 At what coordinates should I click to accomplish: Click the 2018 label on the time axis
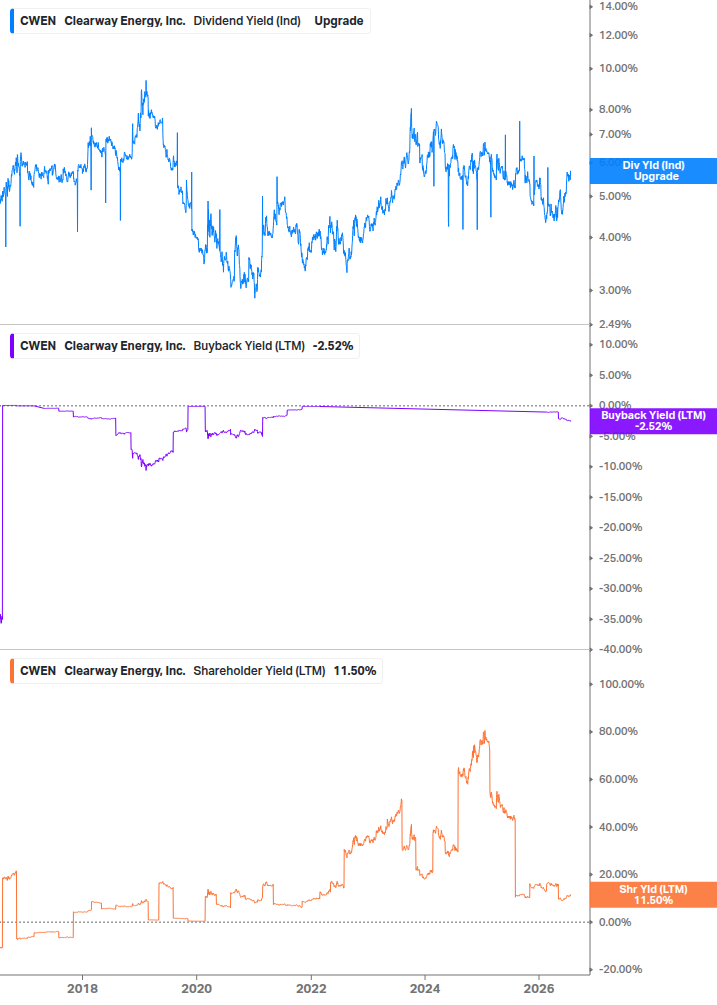pyautogui.click(x=83, y=988)
